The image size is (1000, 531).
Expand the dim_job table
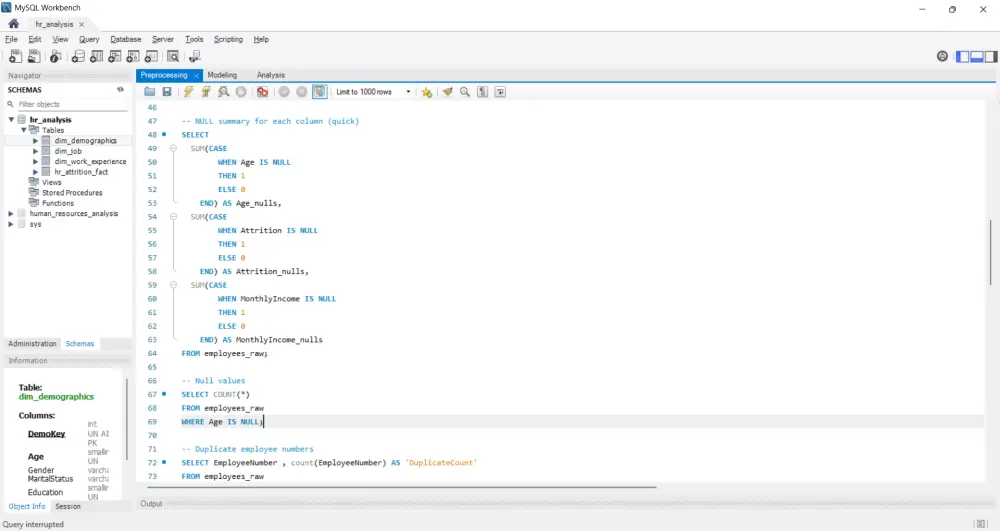(36, 151)
